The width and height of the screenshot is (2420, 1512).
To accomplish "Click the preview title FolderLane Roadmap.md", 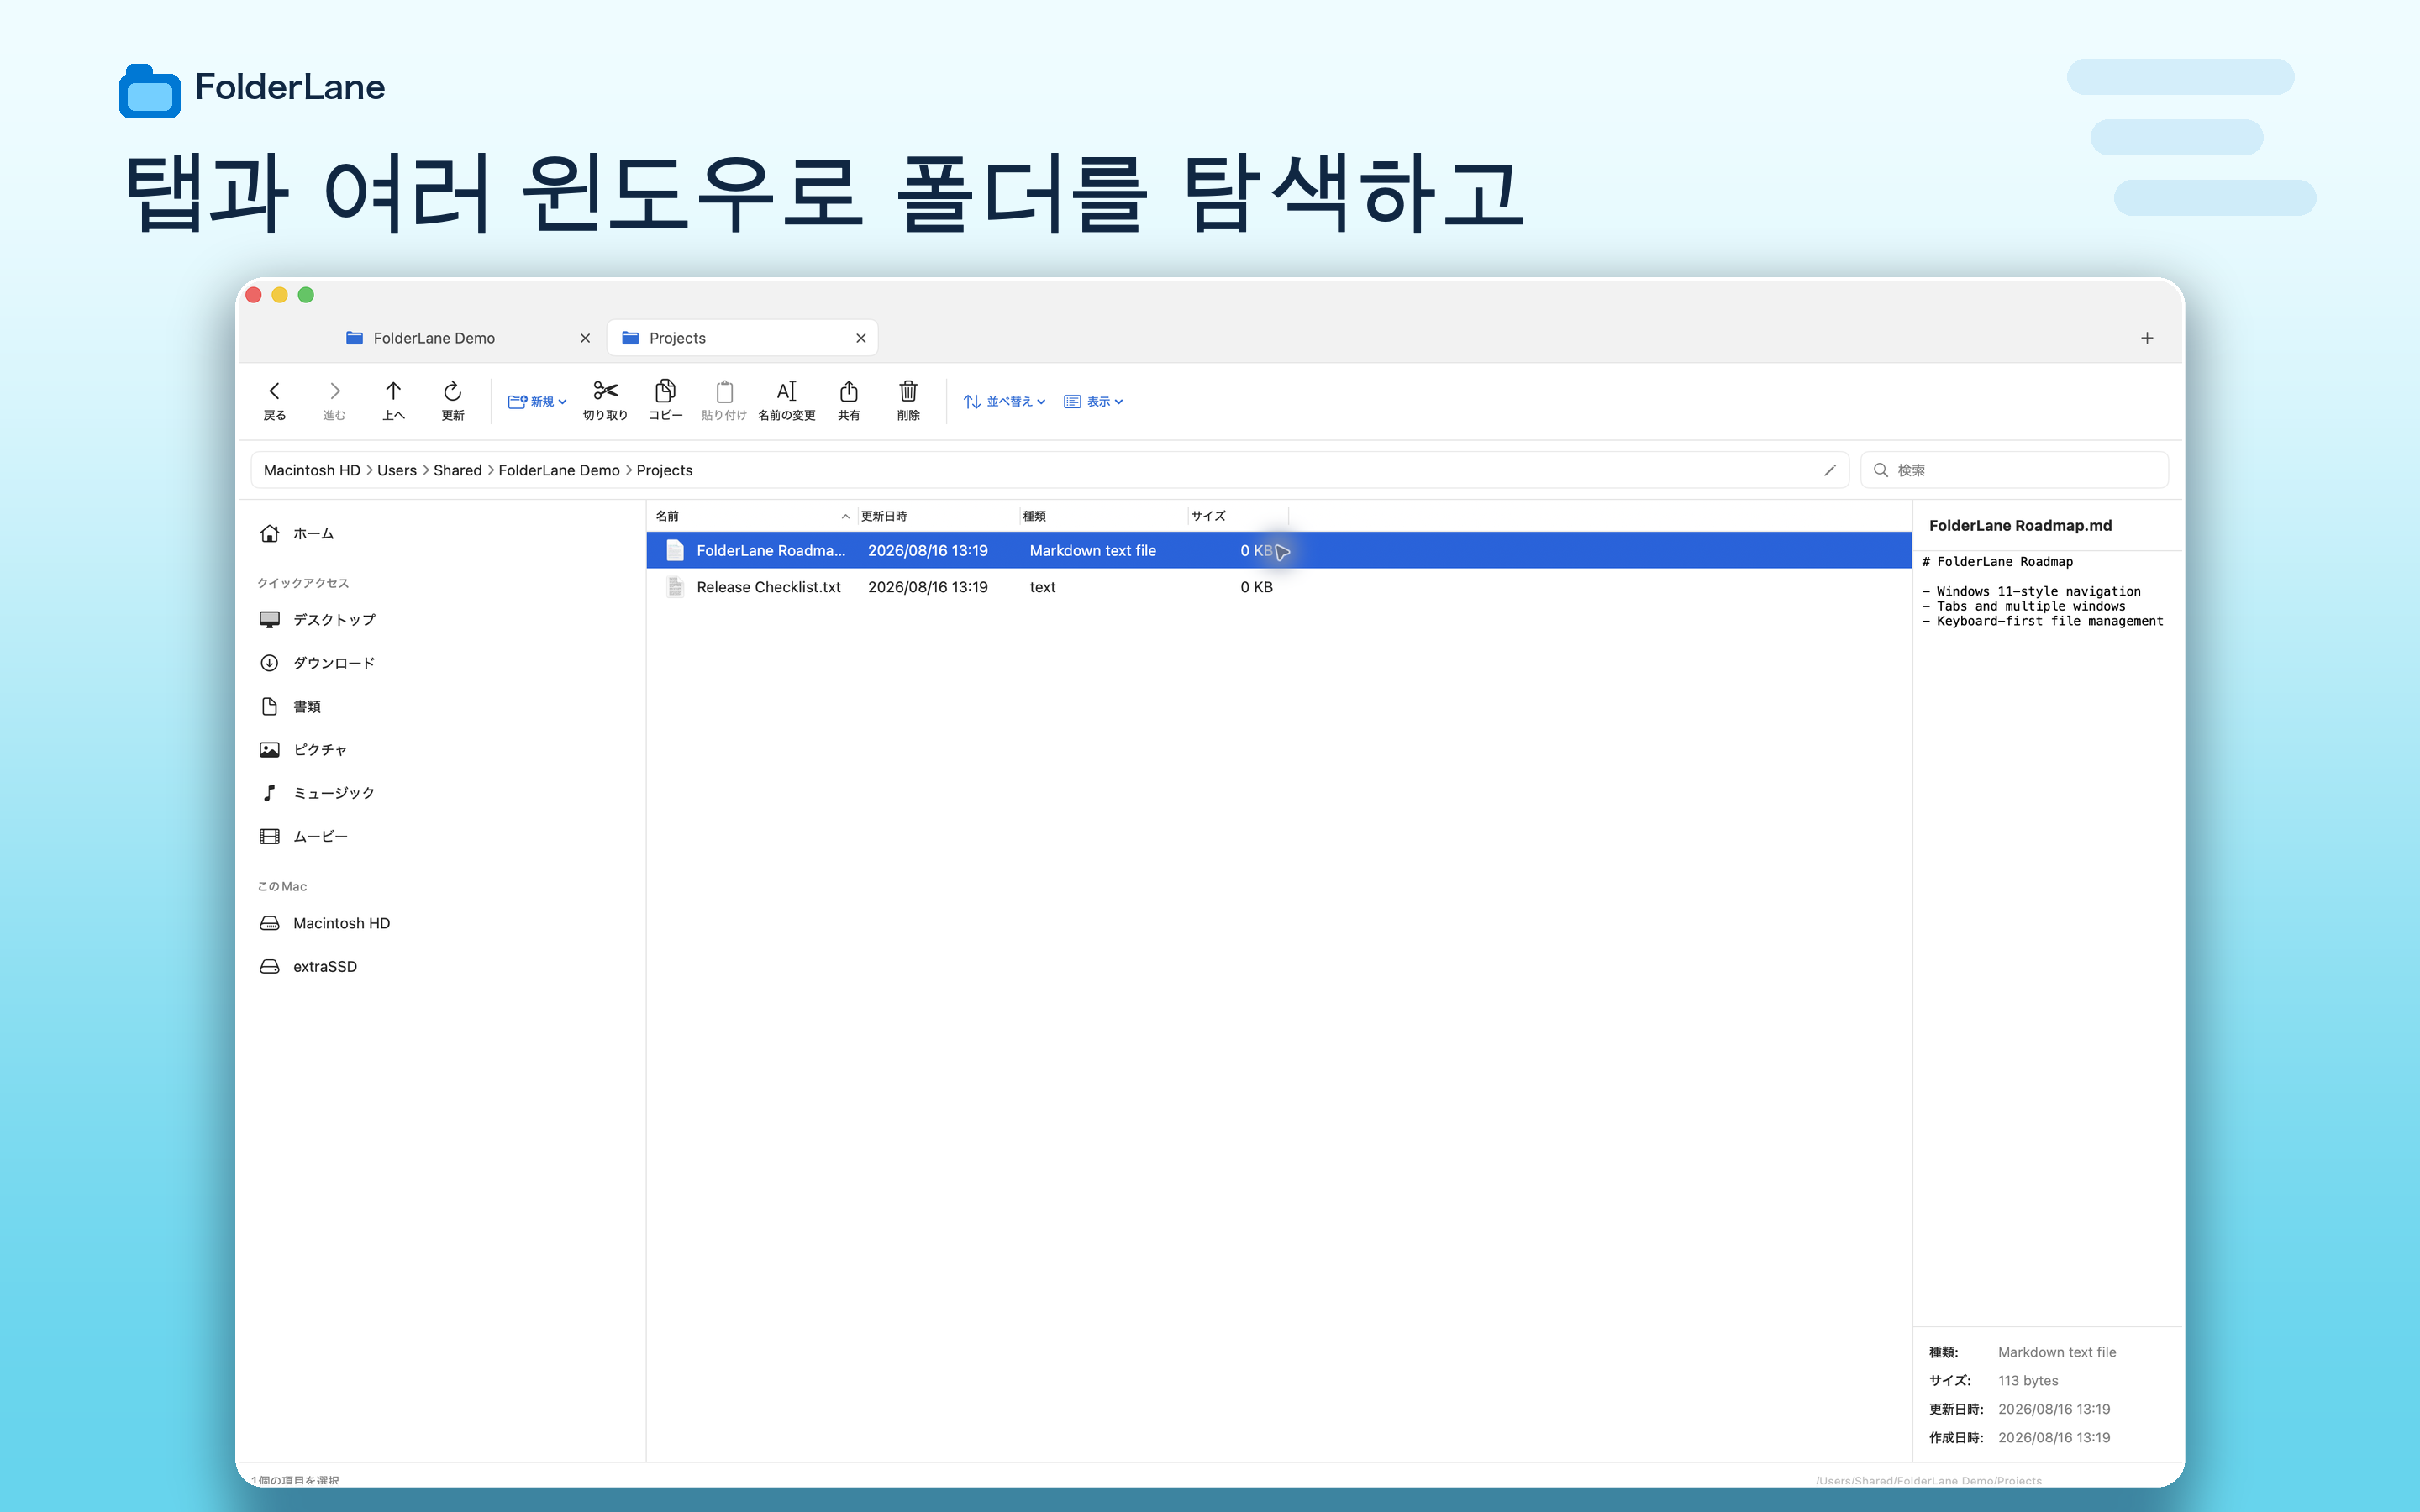I will pyautogui.click(x=2020, y=525).
